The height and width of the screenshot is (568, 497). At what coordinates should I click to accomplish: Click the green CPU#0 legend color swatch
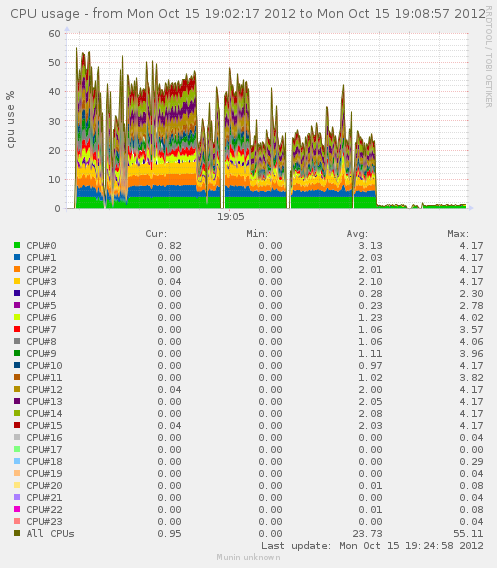[17, 245]
